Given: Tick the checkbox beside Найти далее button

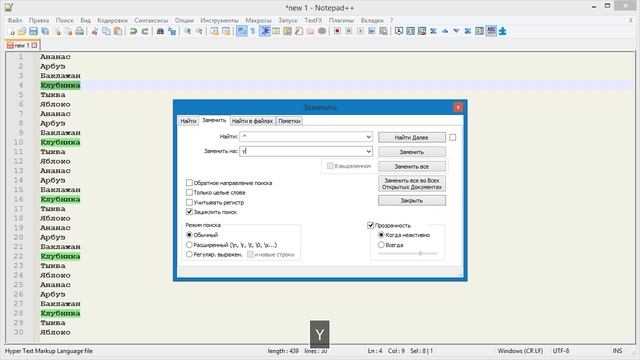Looking at the screenshot, I should (x=452, y=138).
